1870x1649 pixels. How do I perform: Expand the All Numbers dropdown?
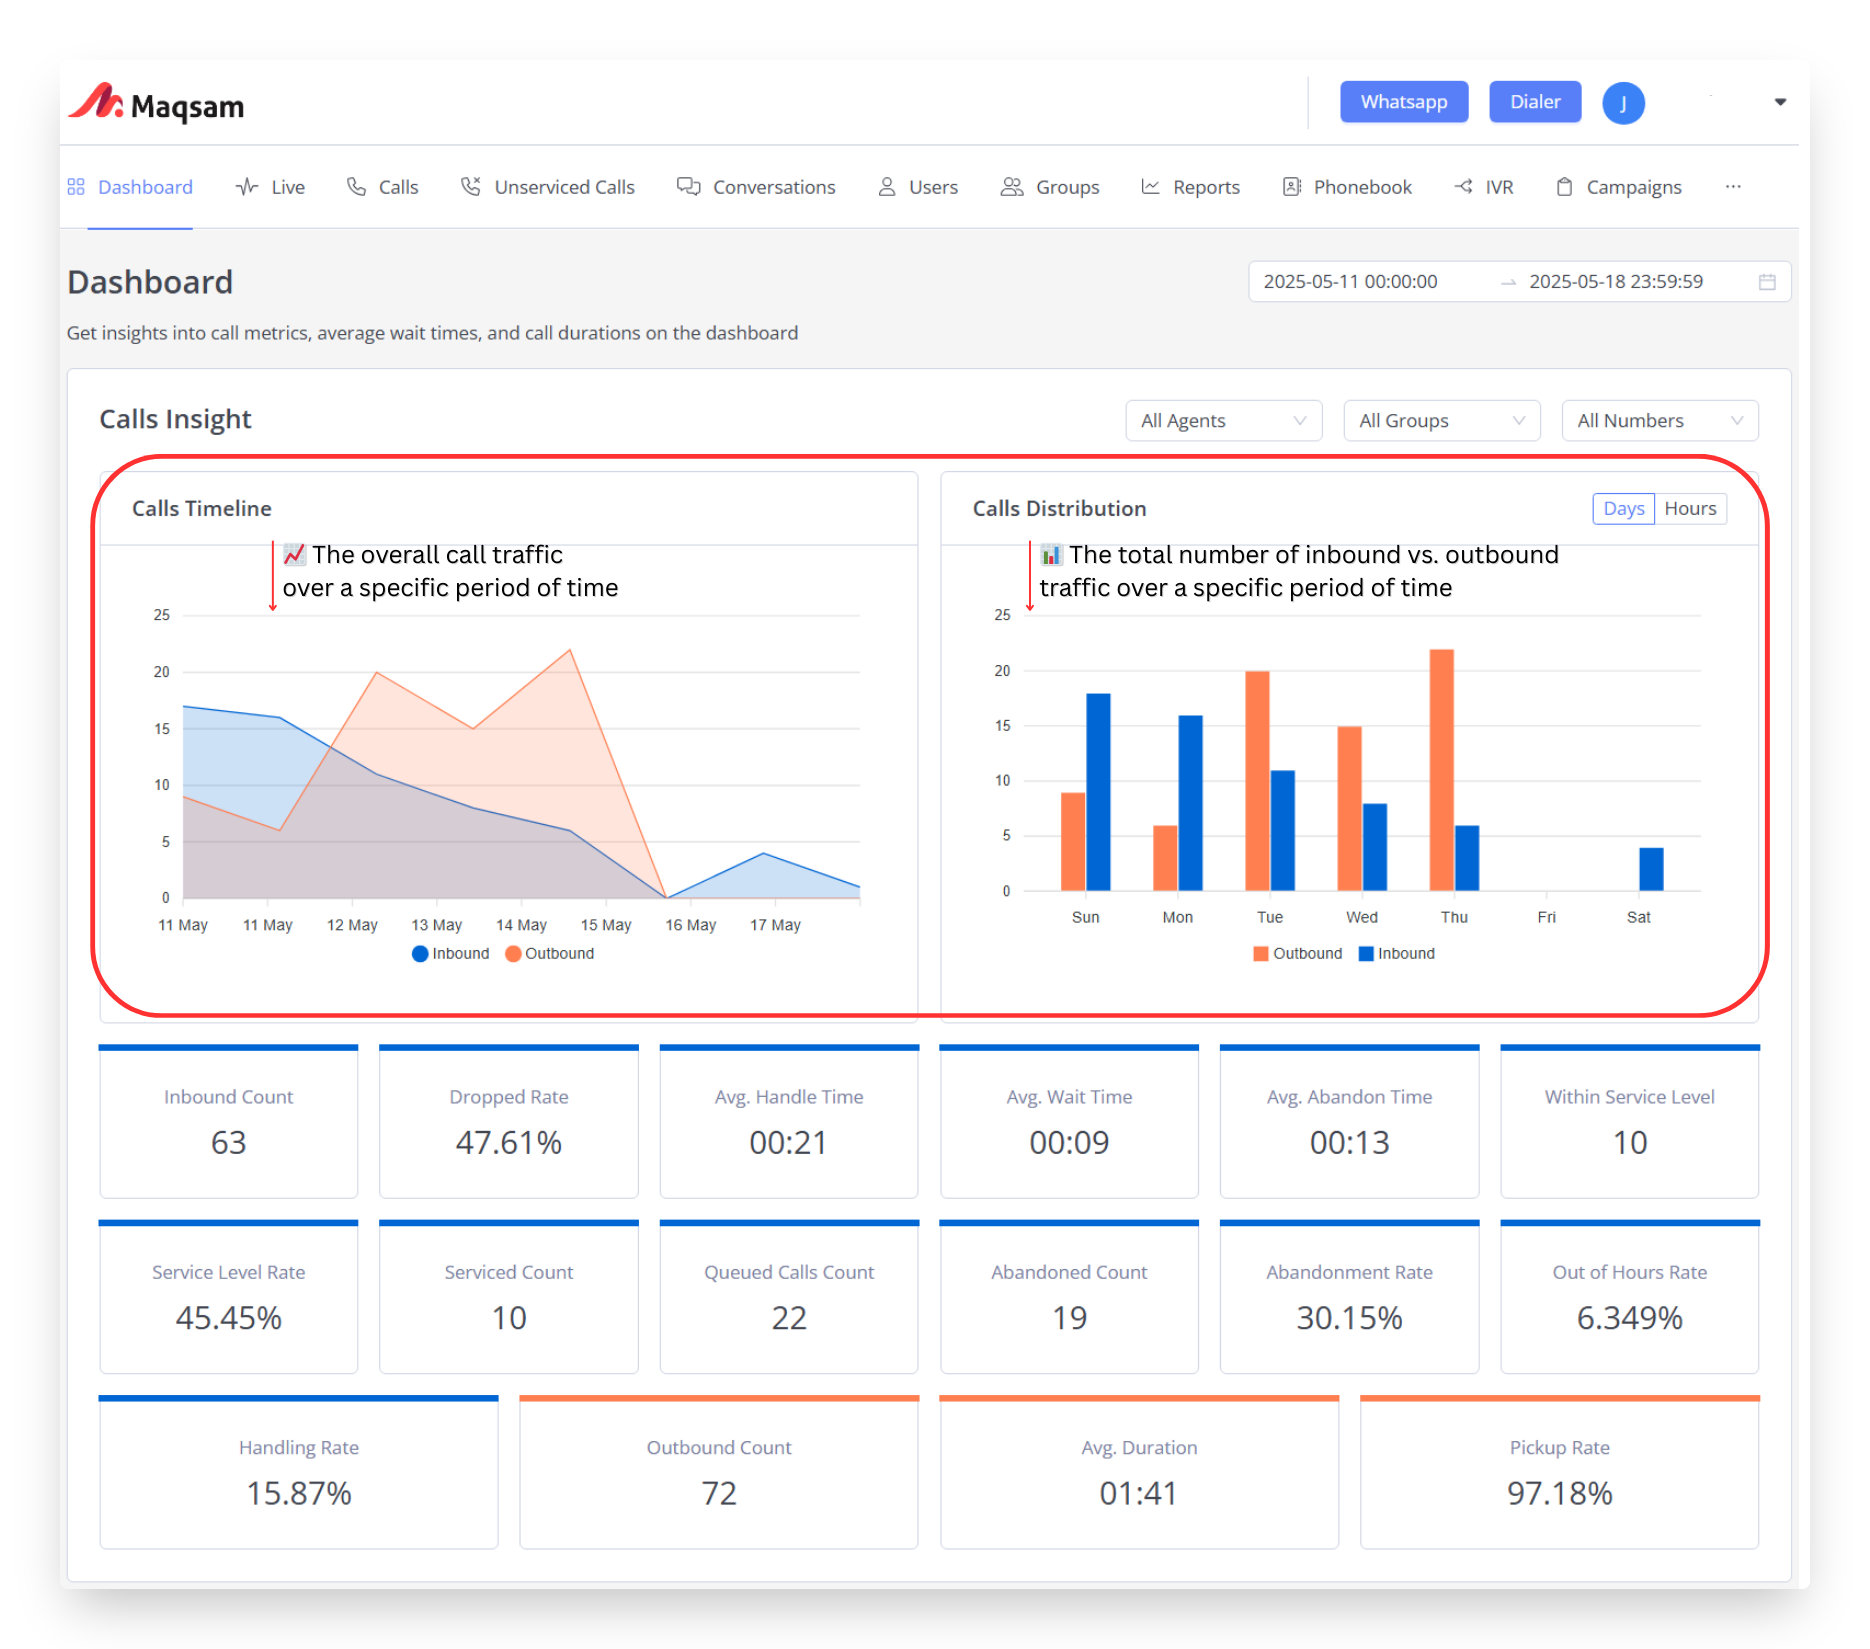pyautogui.click(x=1659, y=421)
